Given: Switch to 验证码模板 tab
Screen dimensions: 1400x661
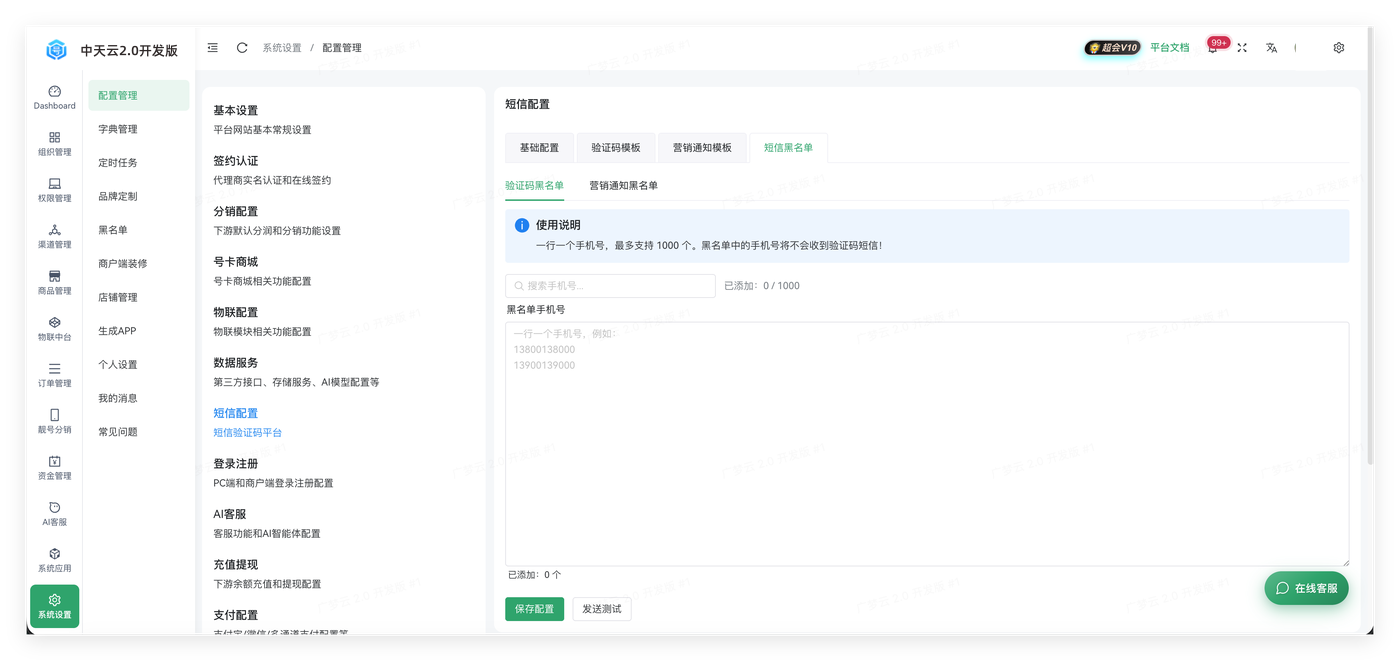Looking at the screenshot, I should (616, 147).
